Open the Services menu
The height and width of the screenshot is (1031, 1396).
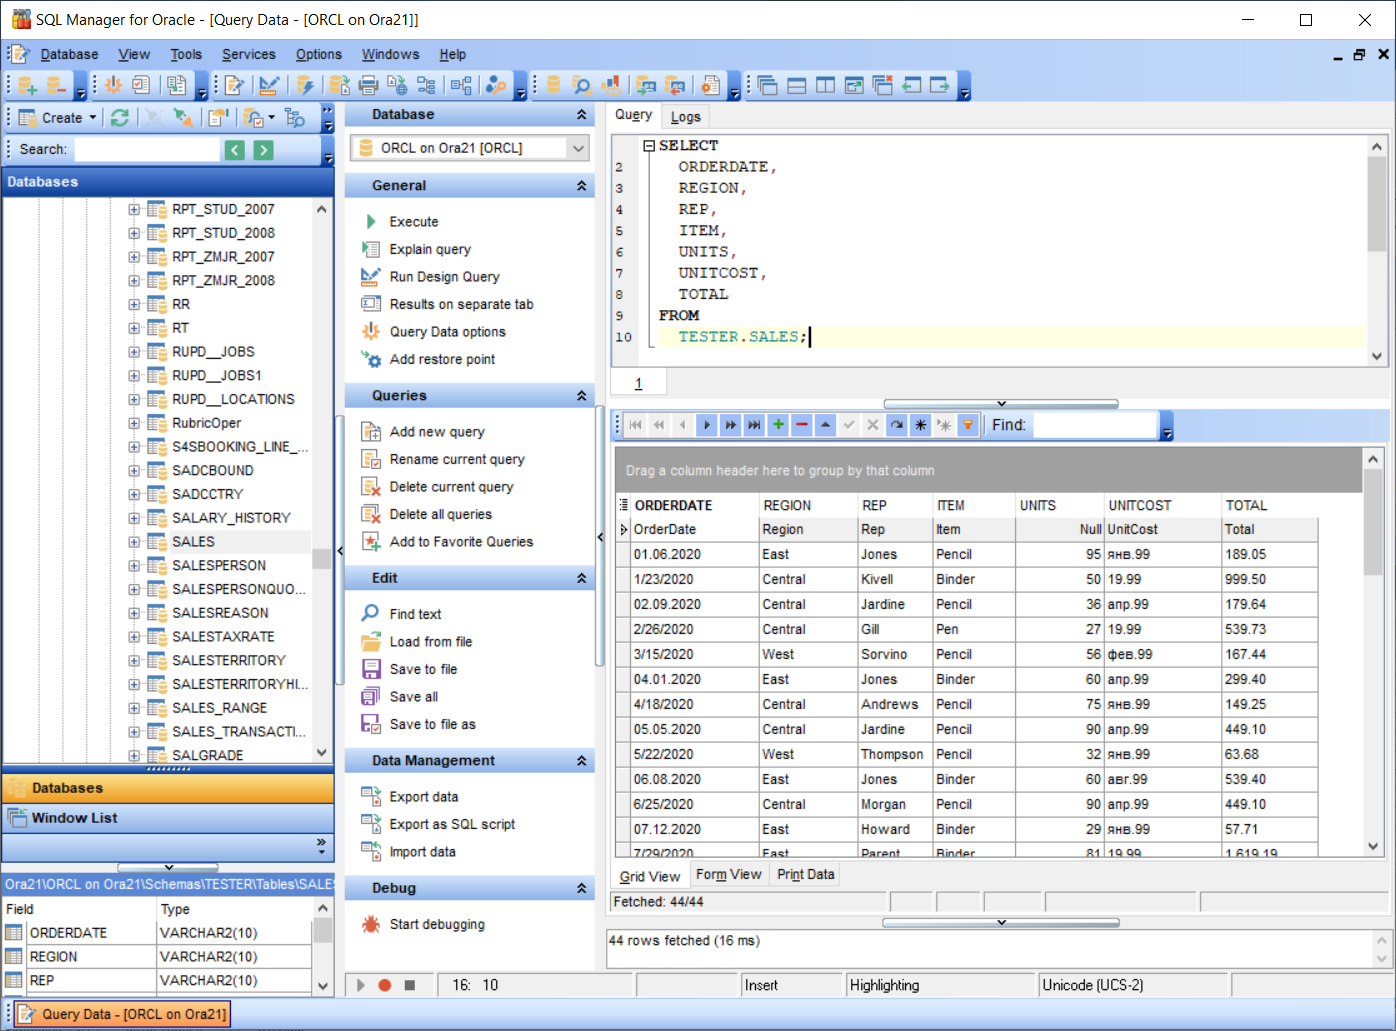pos(249,54)
